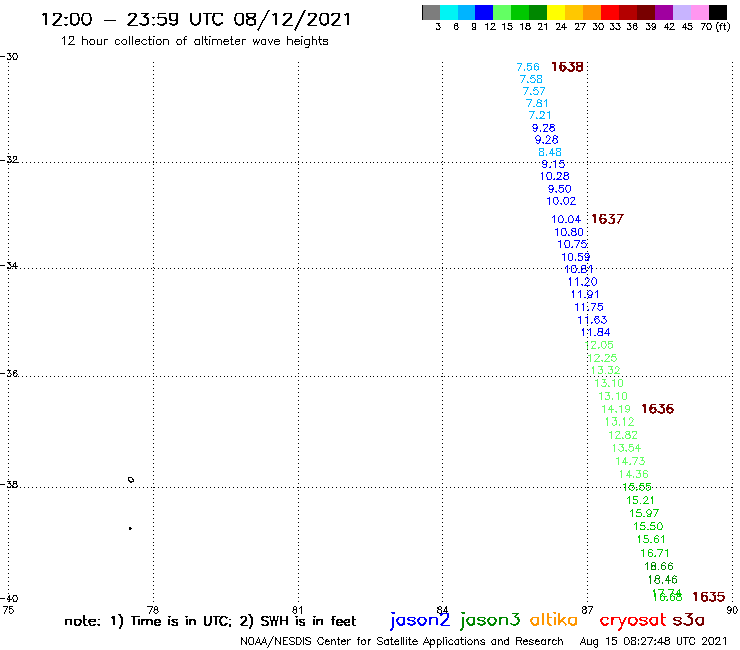This screenshot has width=740, height=650.
Task: Click the 10.75 reading
Action: [572, 244]
